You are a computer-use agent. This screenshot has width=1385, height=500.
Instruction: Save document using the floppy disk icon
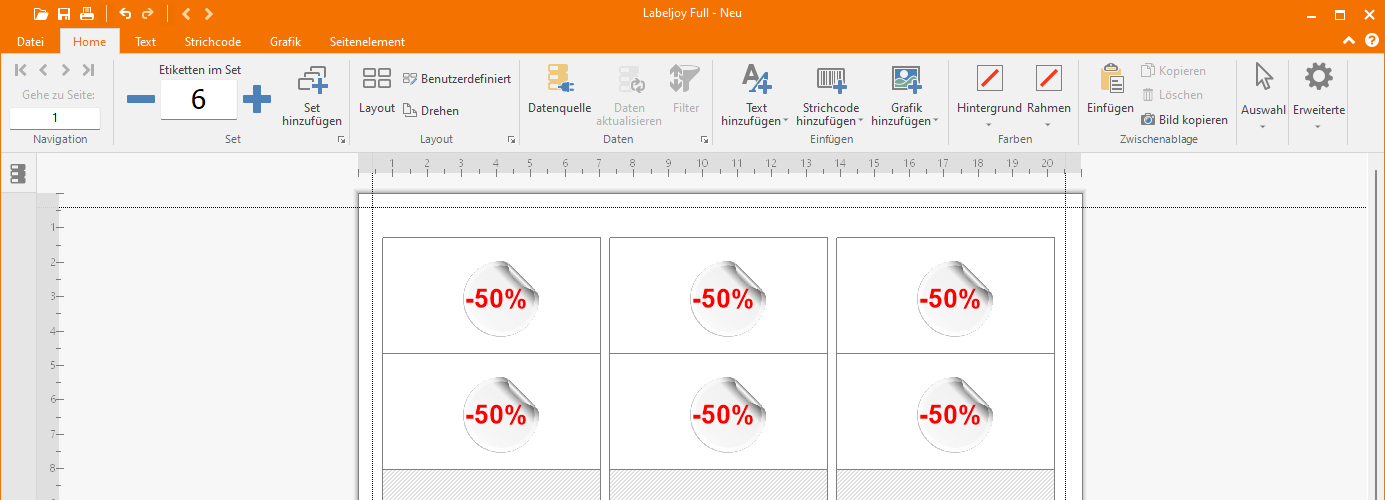pyautogui.click(x=64, y=14)
